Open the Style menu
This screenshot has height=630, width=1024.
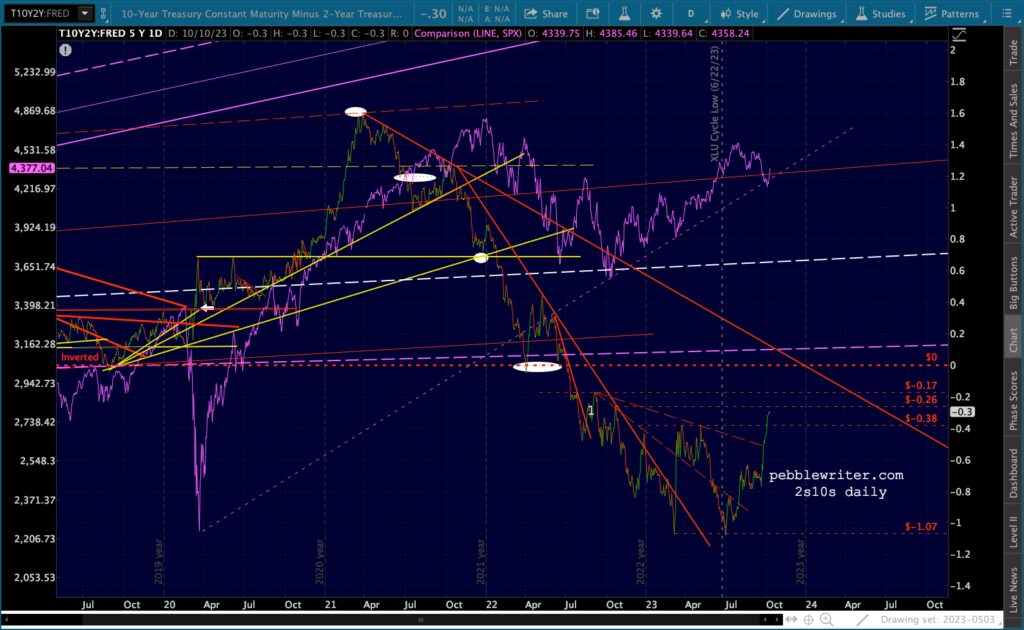tap(741, 14)
